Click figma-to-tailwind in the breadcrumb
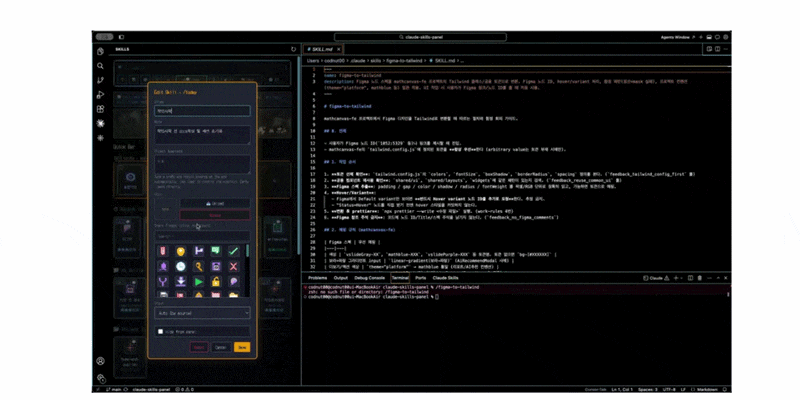This screenshot has width=800, height=400. pyautogui.click(x=405, y=60)
